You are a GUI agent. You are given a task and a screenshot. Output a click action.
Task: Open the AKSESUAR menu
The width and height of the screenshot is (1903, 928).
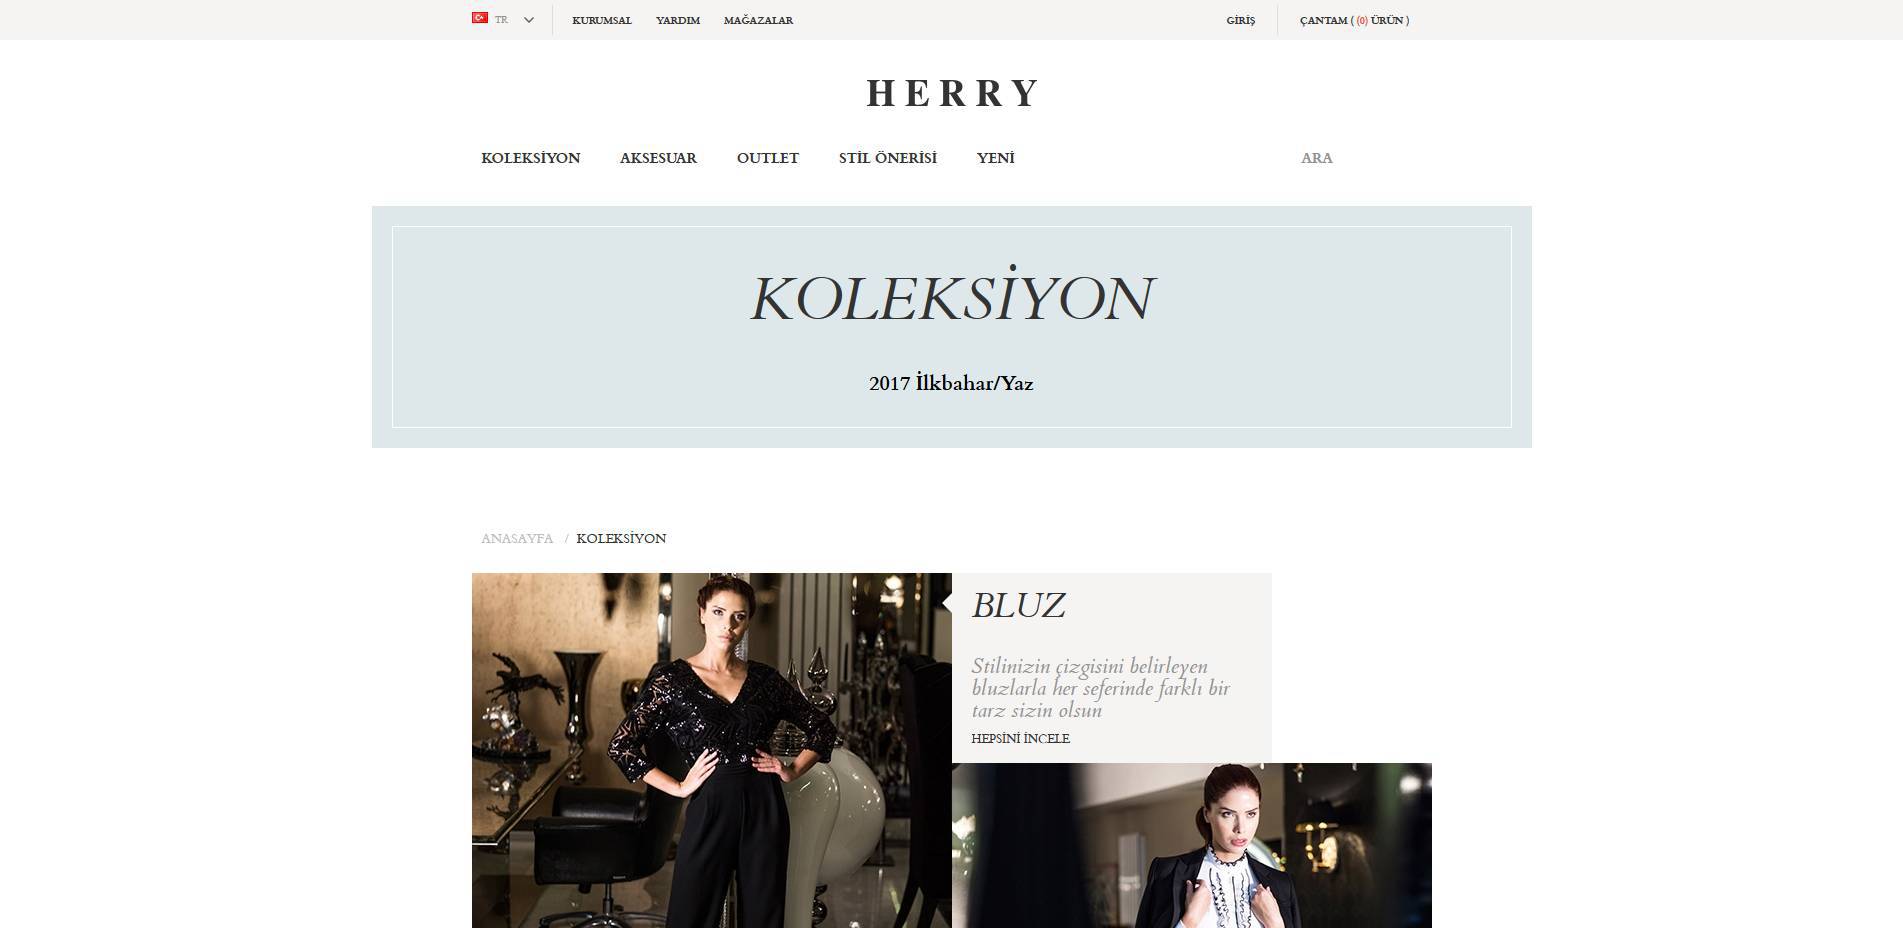658,158
